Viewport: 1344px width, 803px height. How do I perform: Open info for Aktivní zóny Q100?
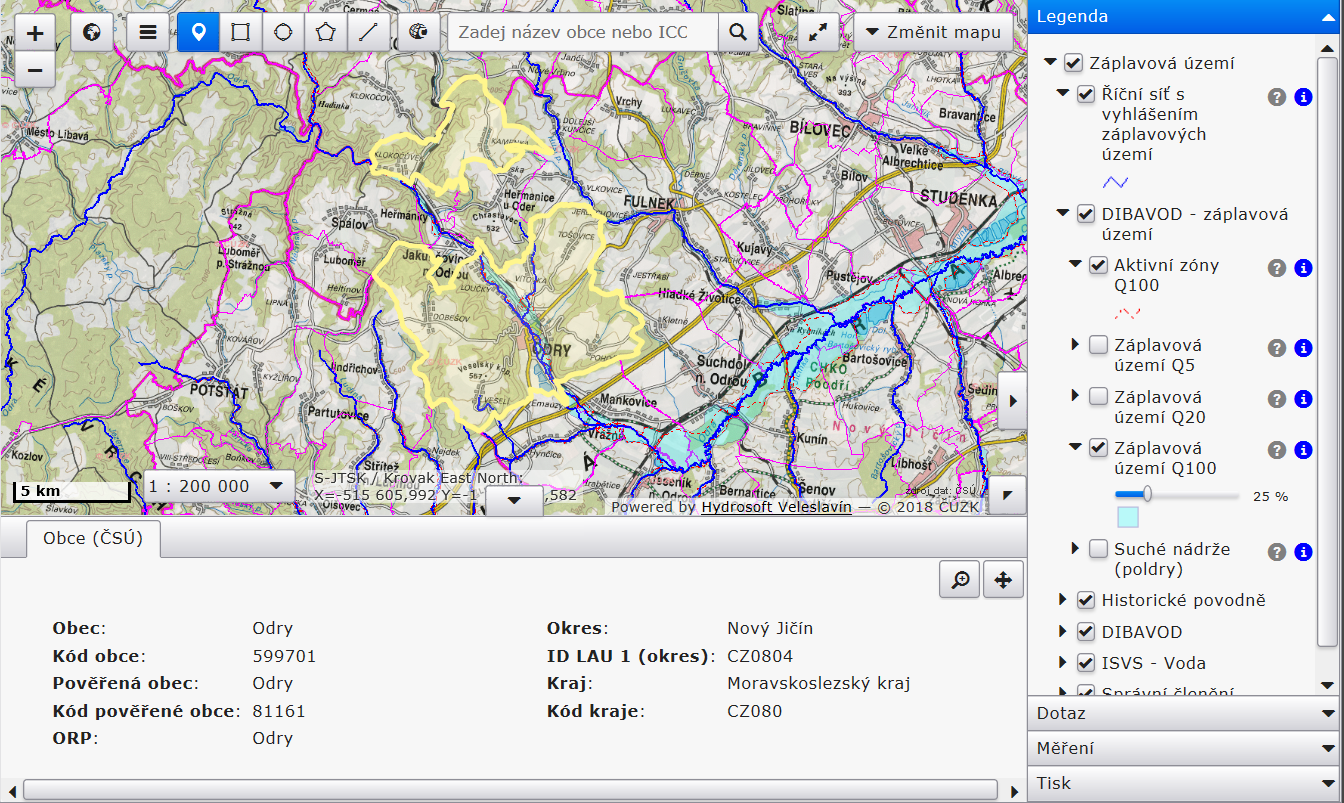click(1303, 268)
